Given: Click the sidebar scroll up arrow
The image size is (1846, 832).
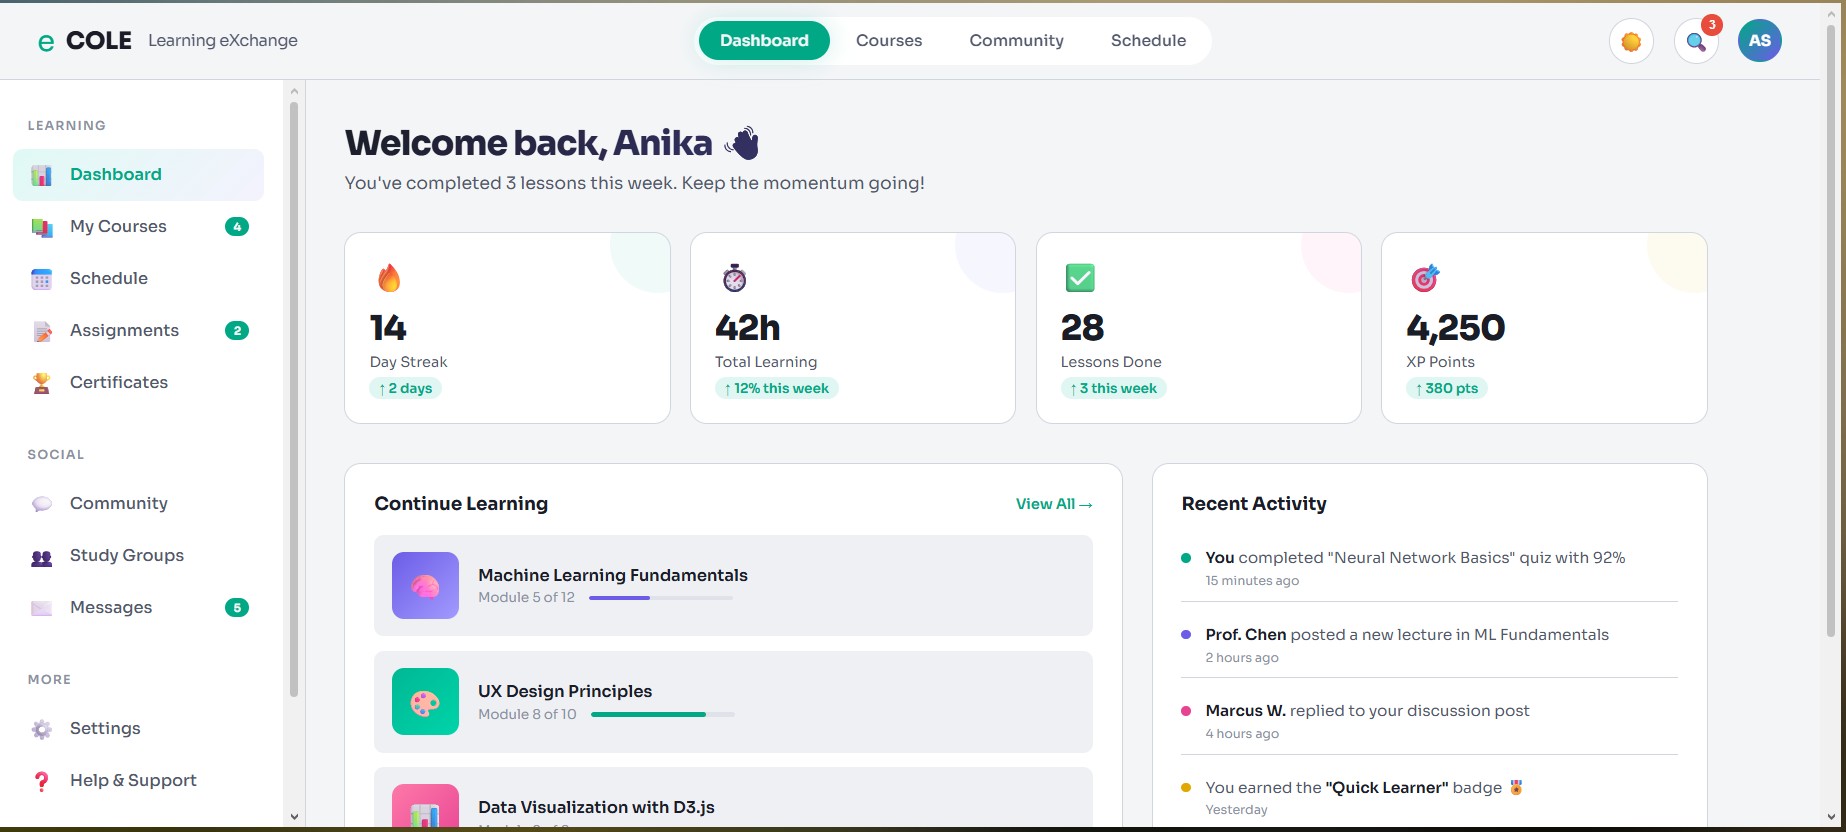Looking at the screenshot, I should click(294, 91).
